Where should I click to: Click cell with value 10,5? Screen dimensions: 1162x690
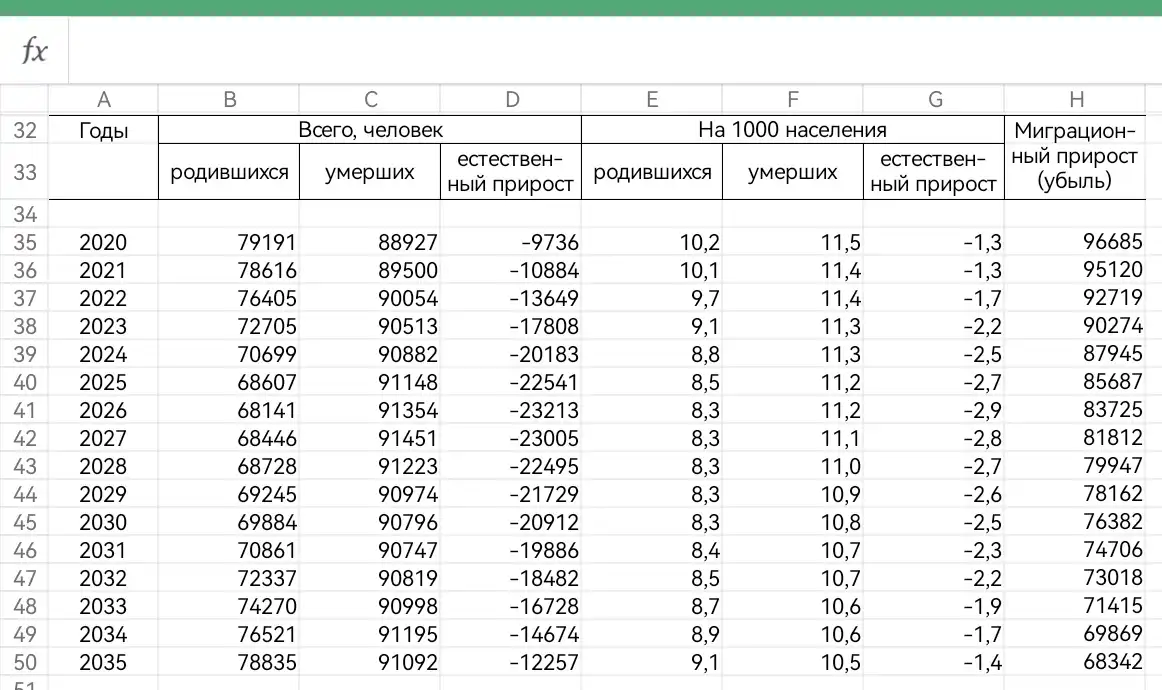point(792,663)
